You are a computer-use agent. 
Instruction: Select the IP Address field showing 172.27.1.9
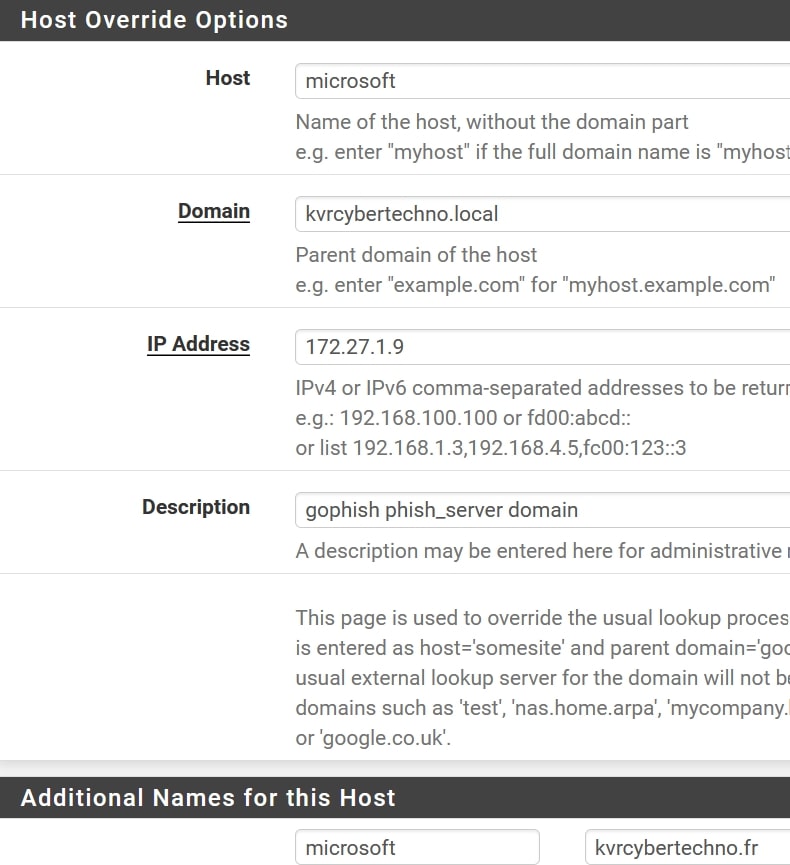pyautogui.click(x=542, y=346)
